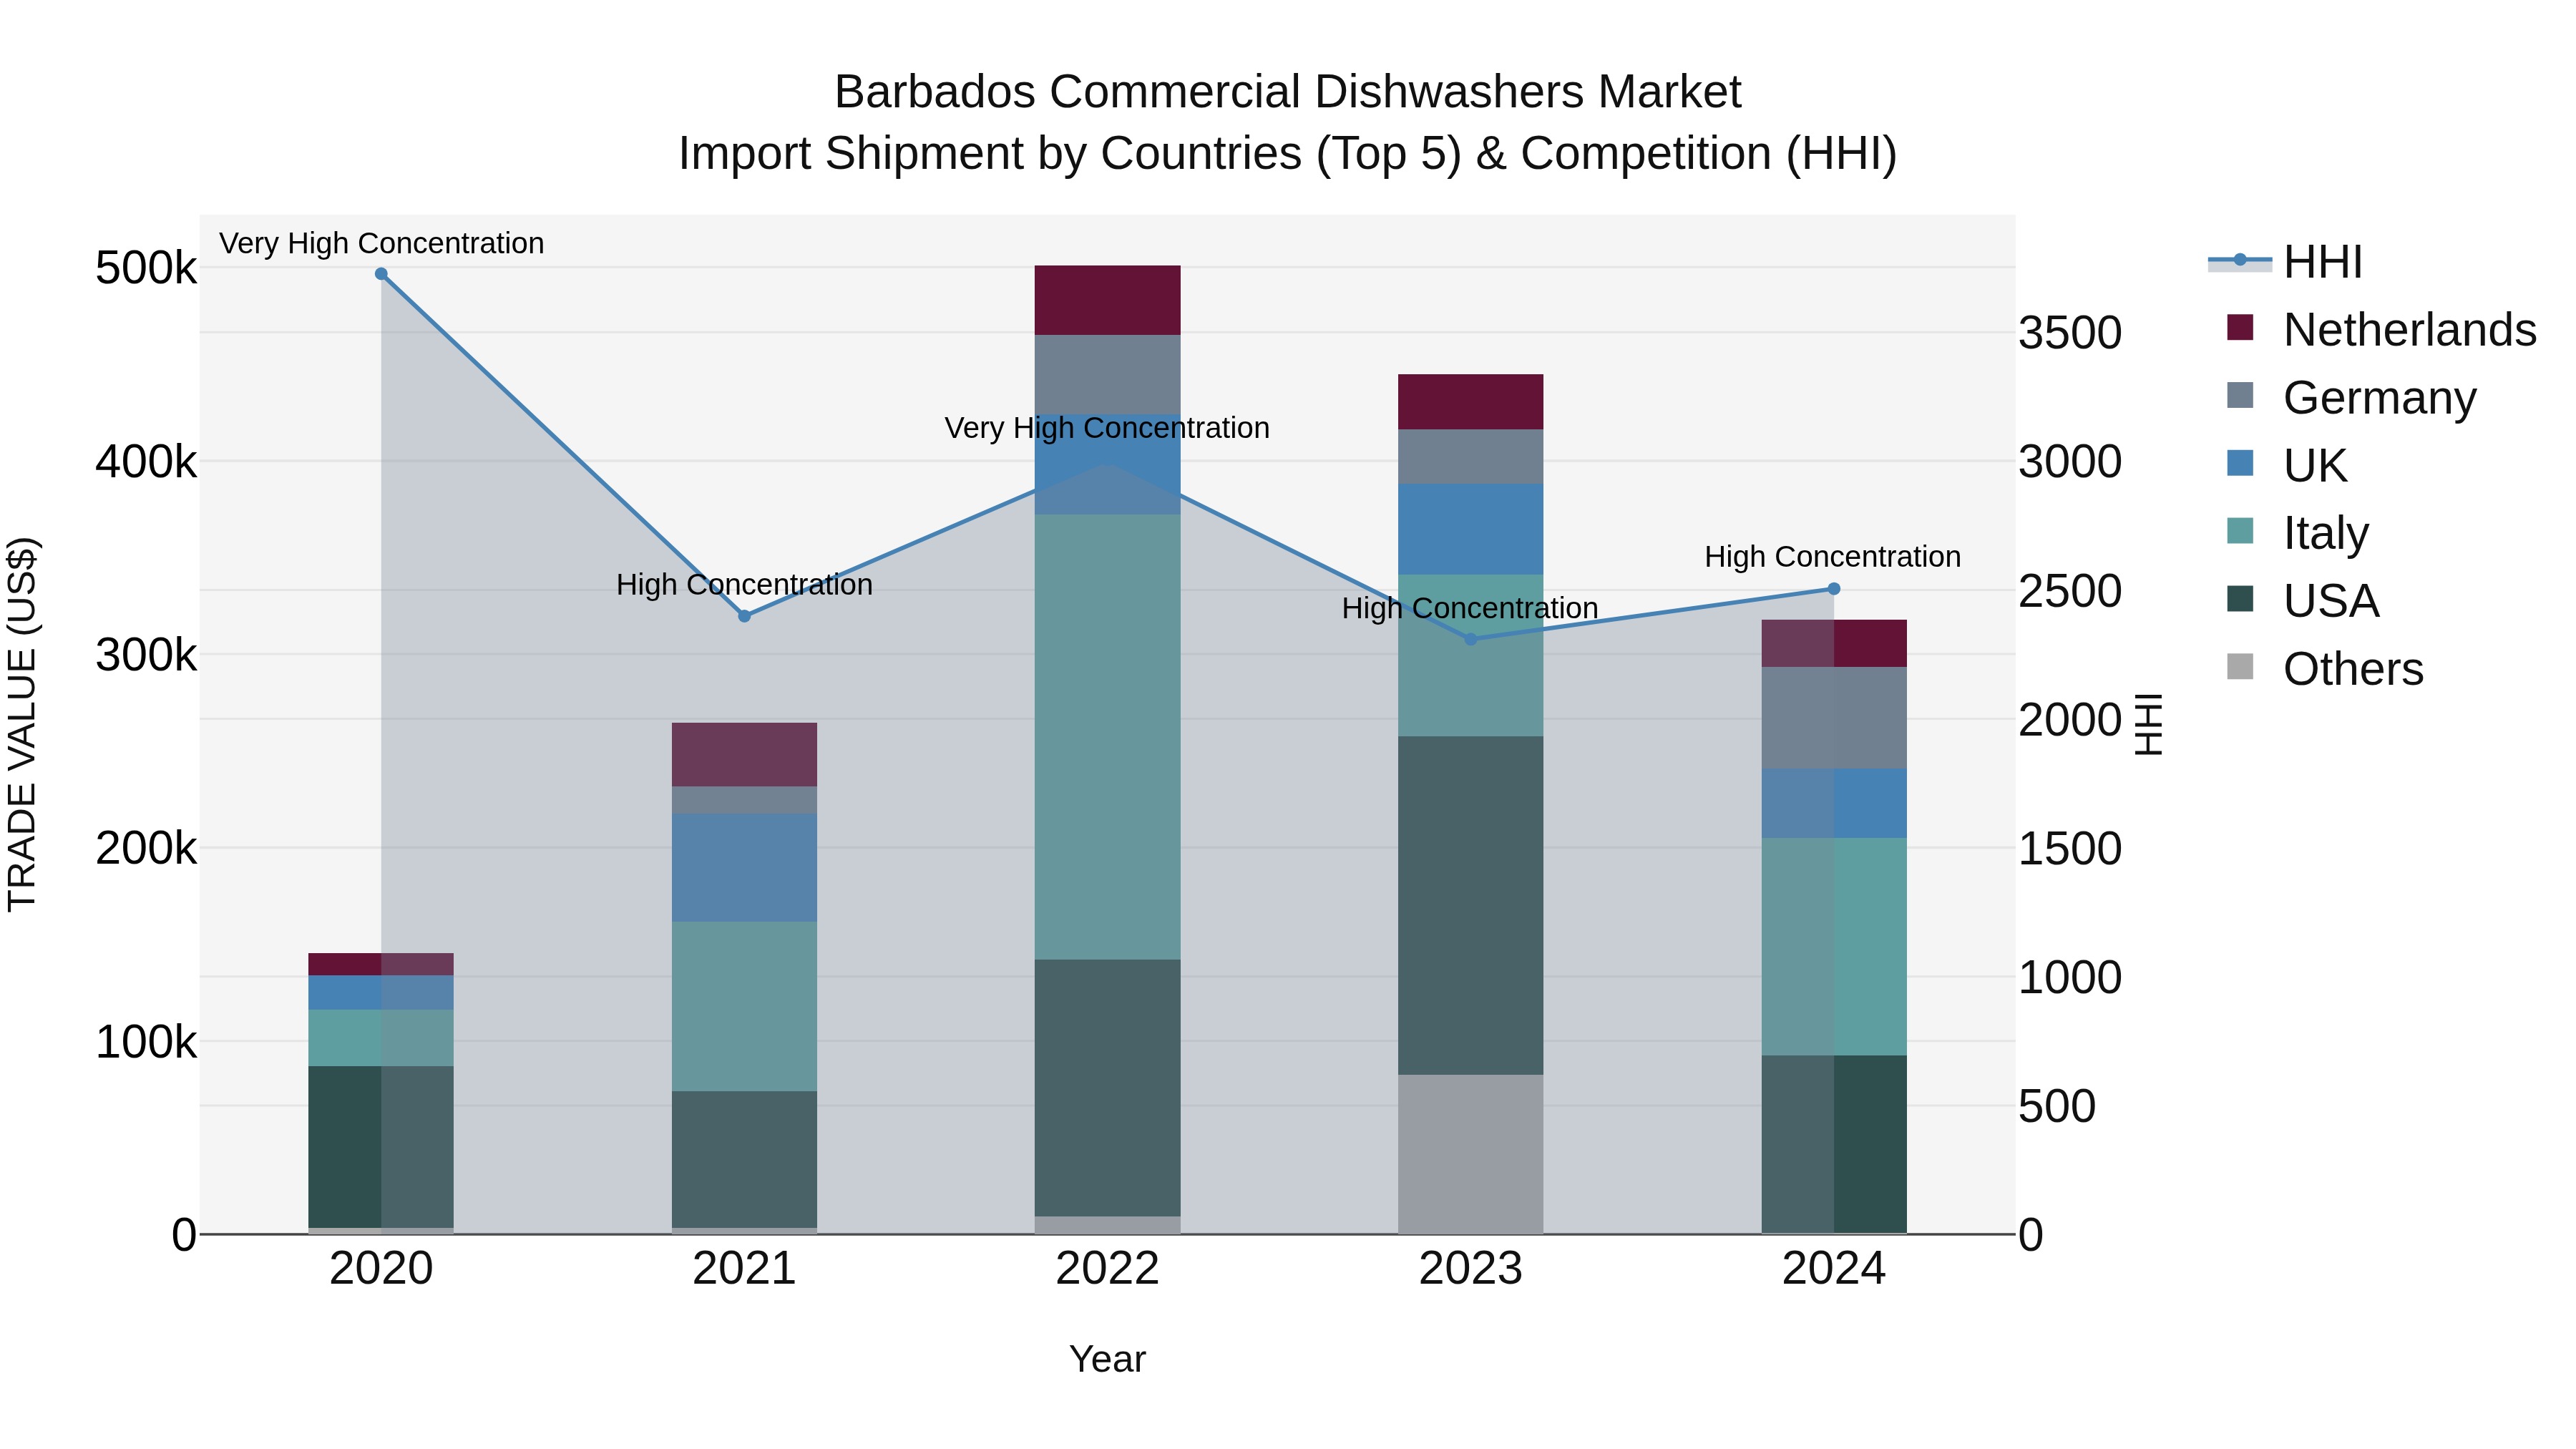Click the 2022 Italy bar segment
Image resolution: width=2576 pixels, height=1449 pixels.
pyautogui.click(x=1107, y=737)
